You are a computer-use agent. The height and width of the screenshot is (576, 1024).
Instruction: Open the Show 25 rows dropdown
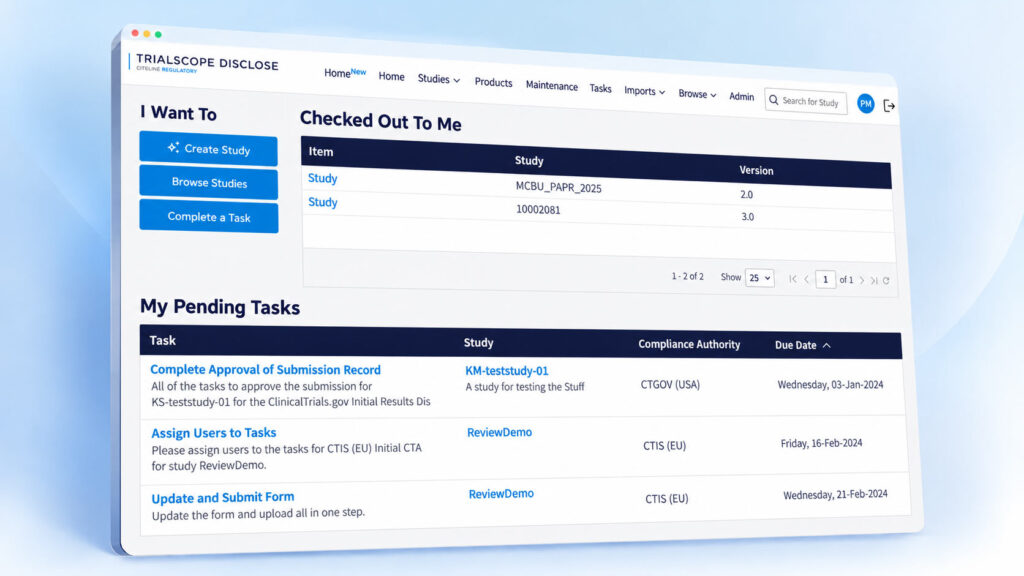point(760,278)
